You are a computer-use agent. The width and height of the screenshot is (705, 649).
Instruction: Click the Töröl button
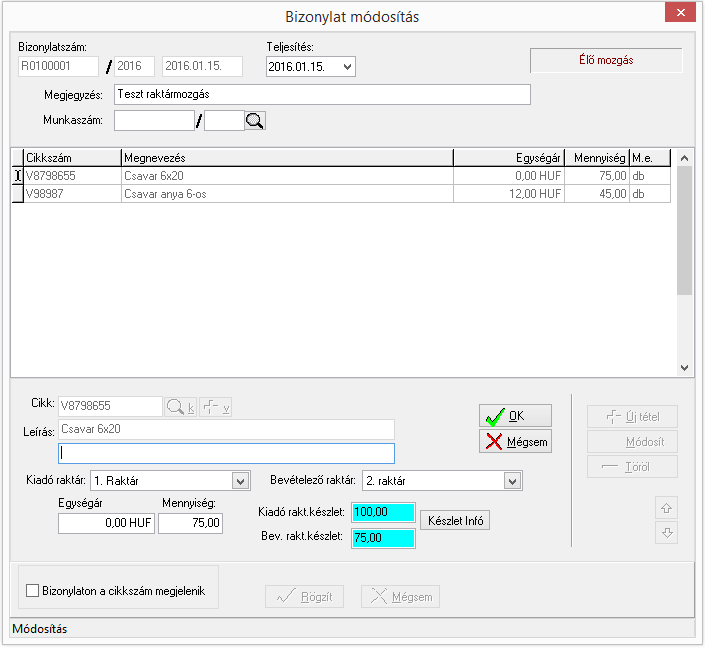point(632,467)
